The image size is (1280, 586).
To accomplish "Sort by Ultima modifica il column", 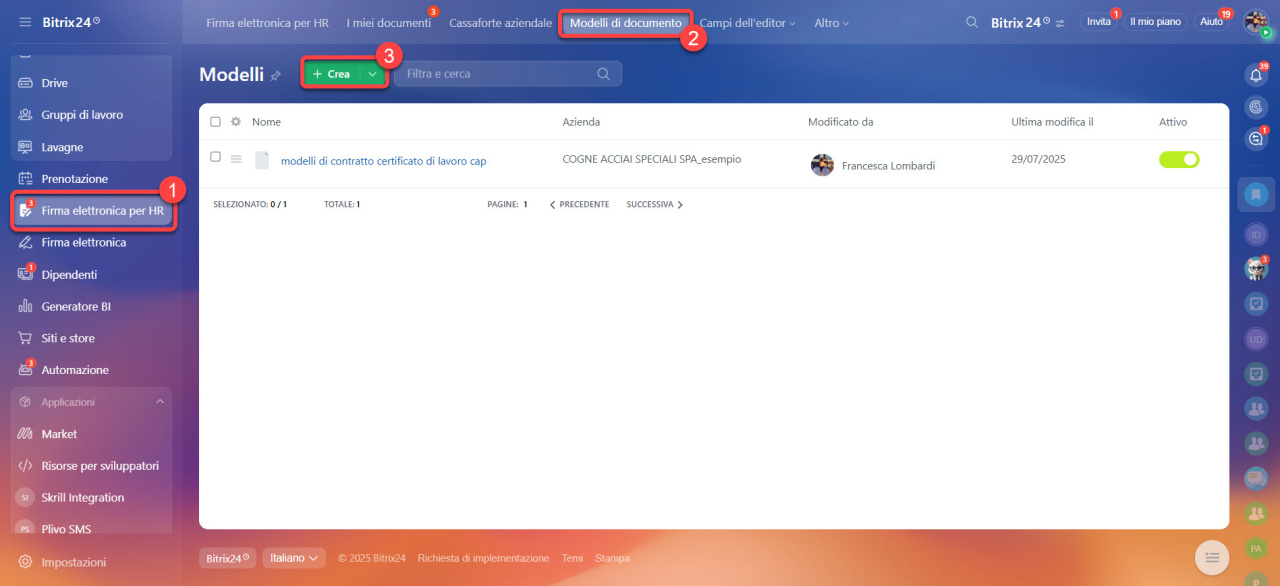I will (1052, 122).
